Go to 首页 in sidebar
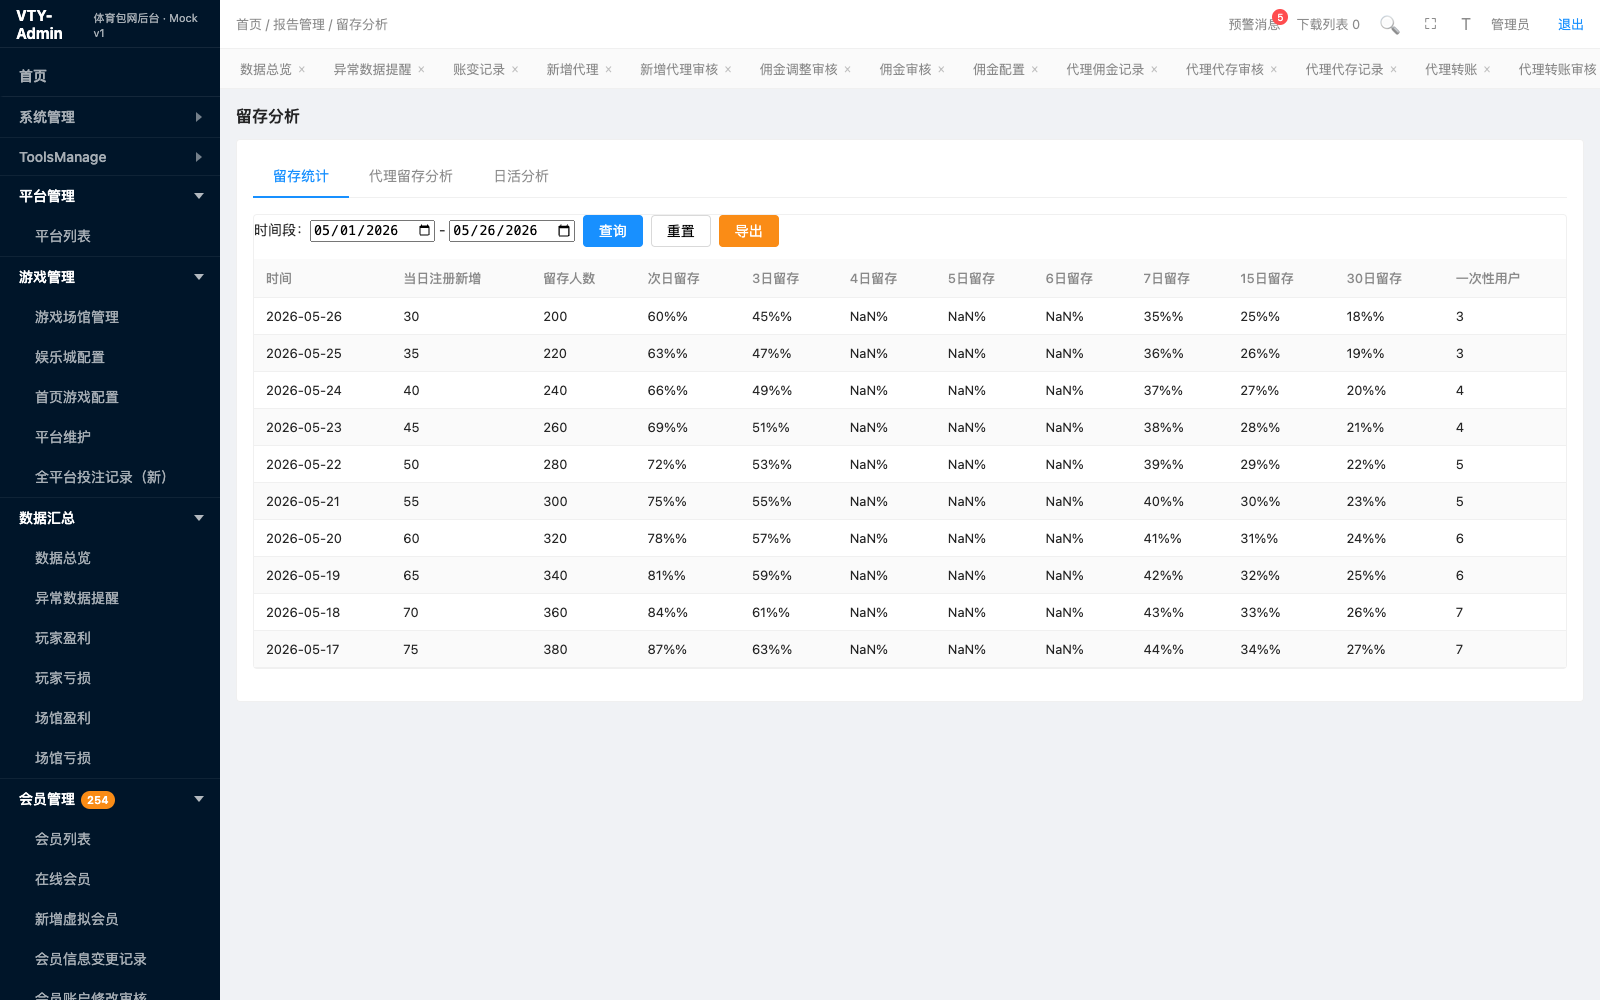The height and width of the screenshot is (1000, 1600). click(110, 76)
